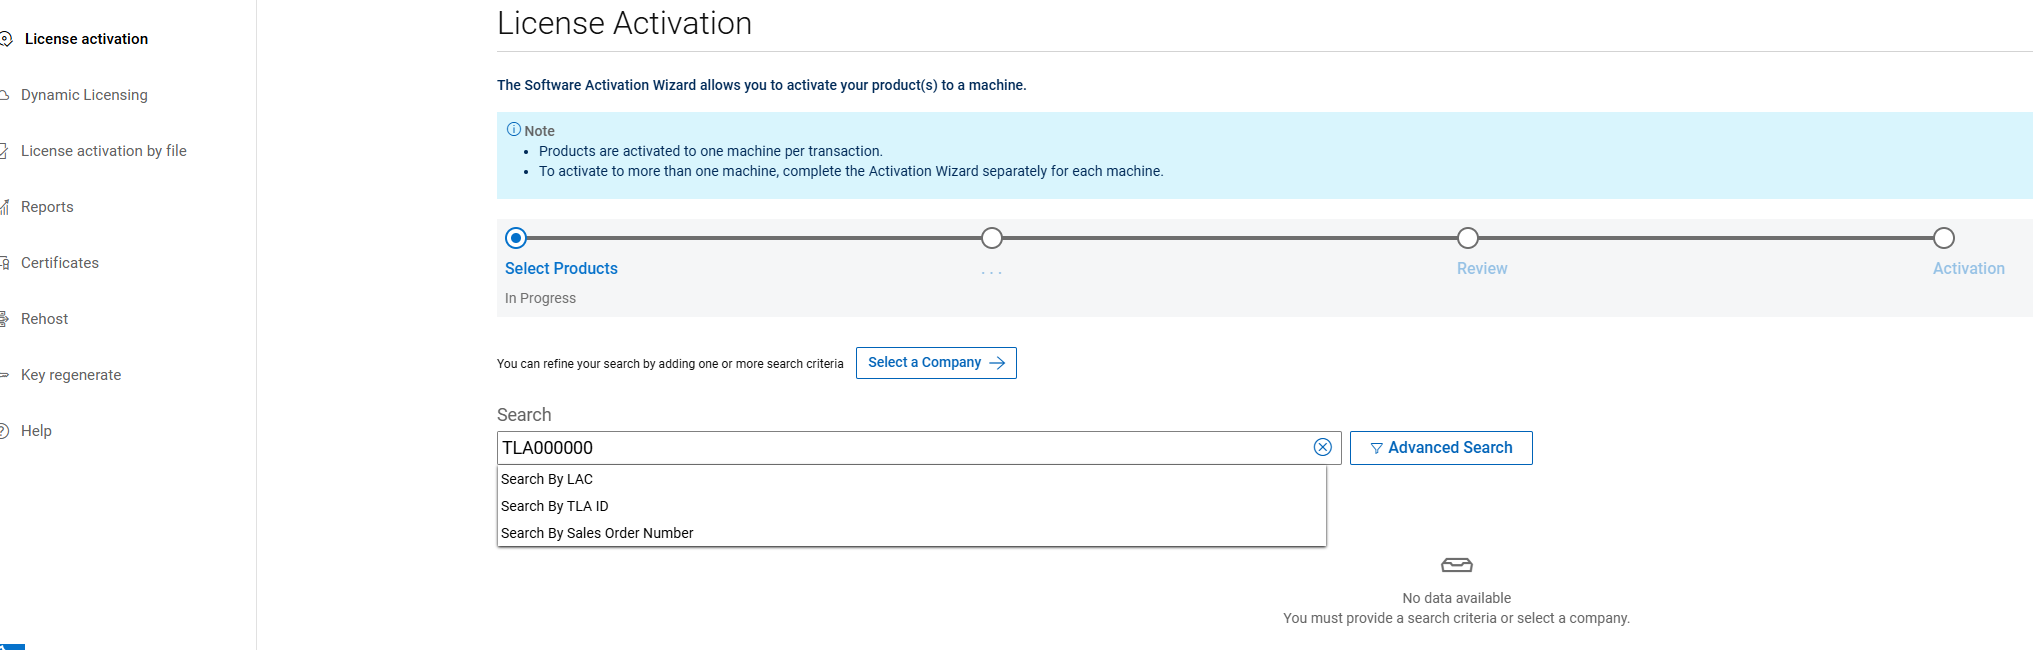Click the Certificates sidebar icon
This screenshot has height=650, width=2033.
pyautogui.click(x=5, y=263)
